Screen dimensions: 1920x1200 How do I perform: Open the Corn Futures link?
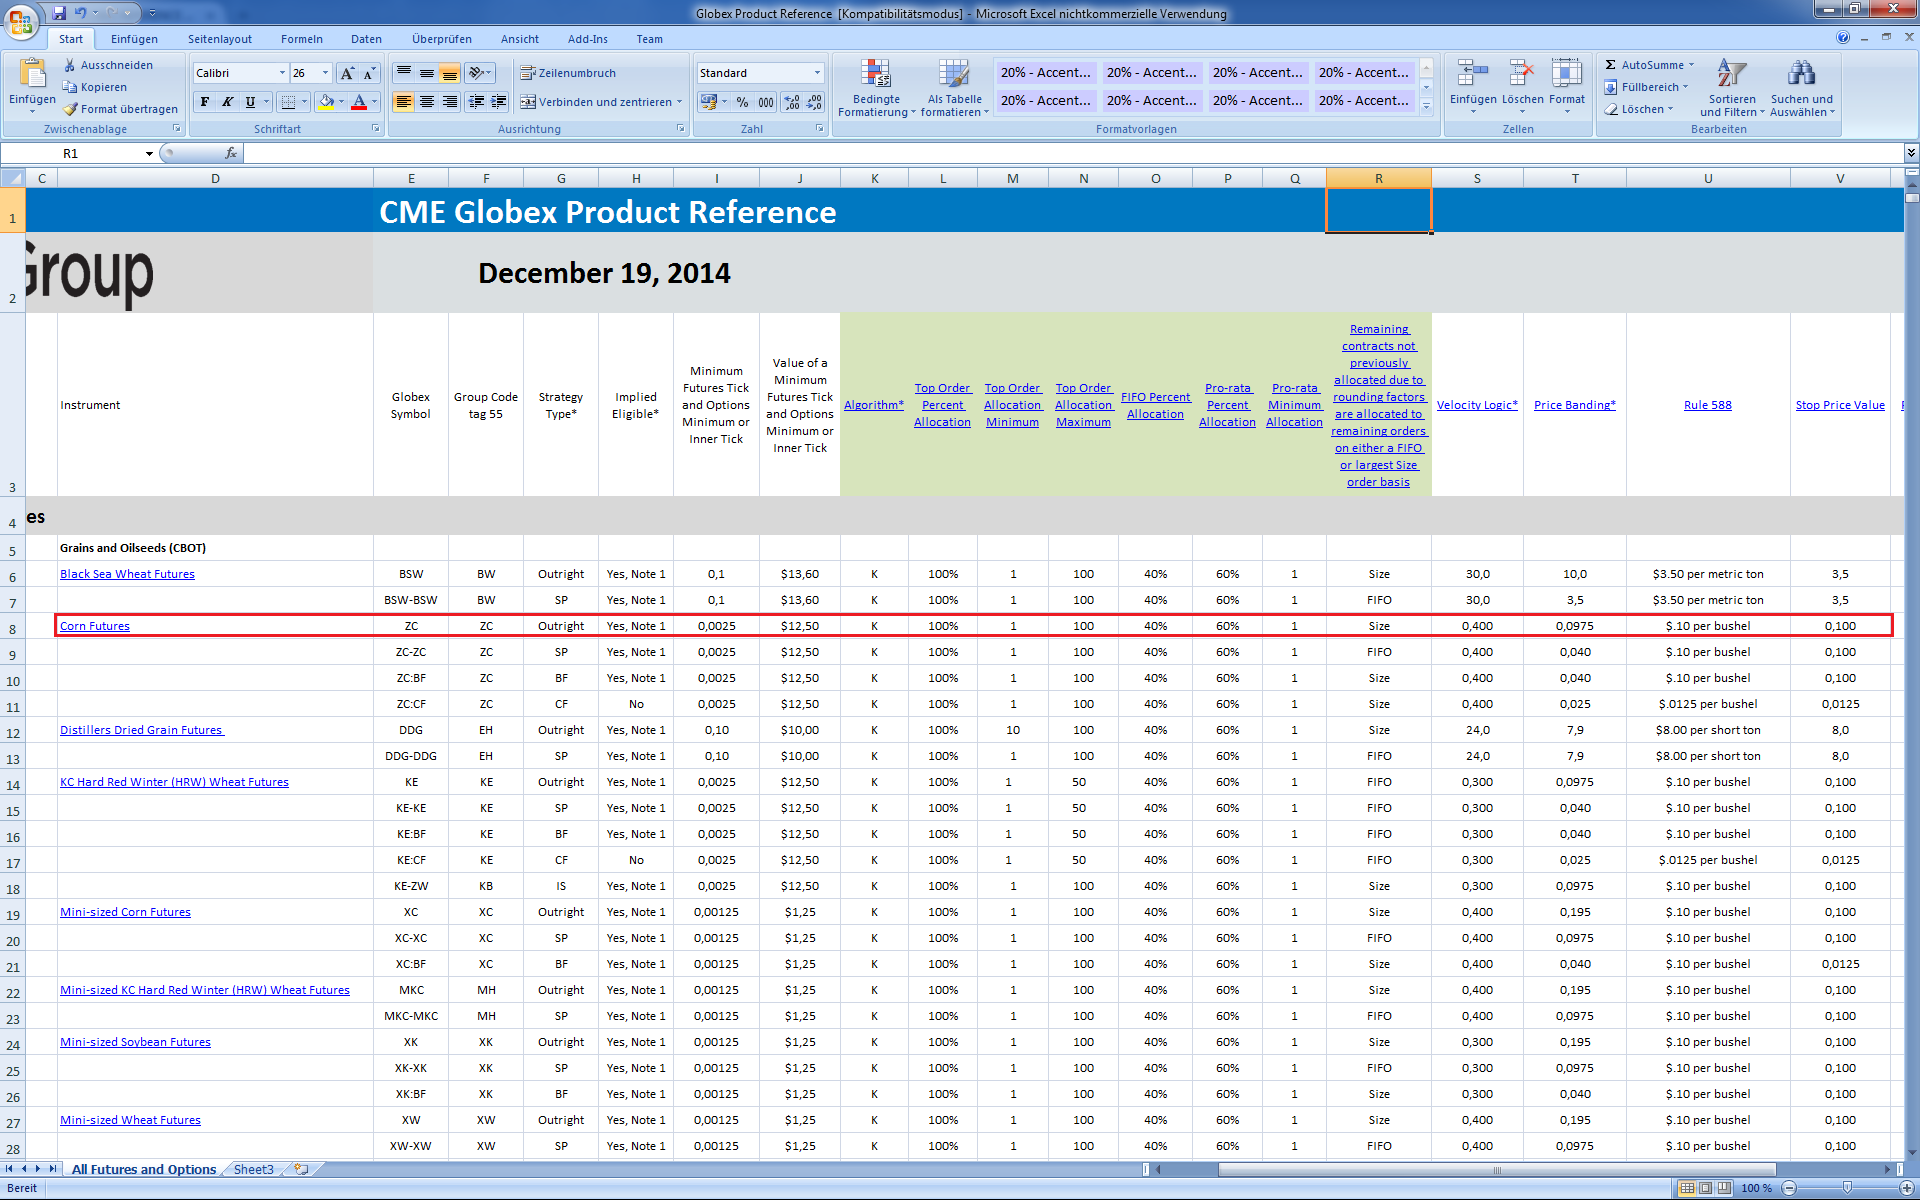coord(95,626)
